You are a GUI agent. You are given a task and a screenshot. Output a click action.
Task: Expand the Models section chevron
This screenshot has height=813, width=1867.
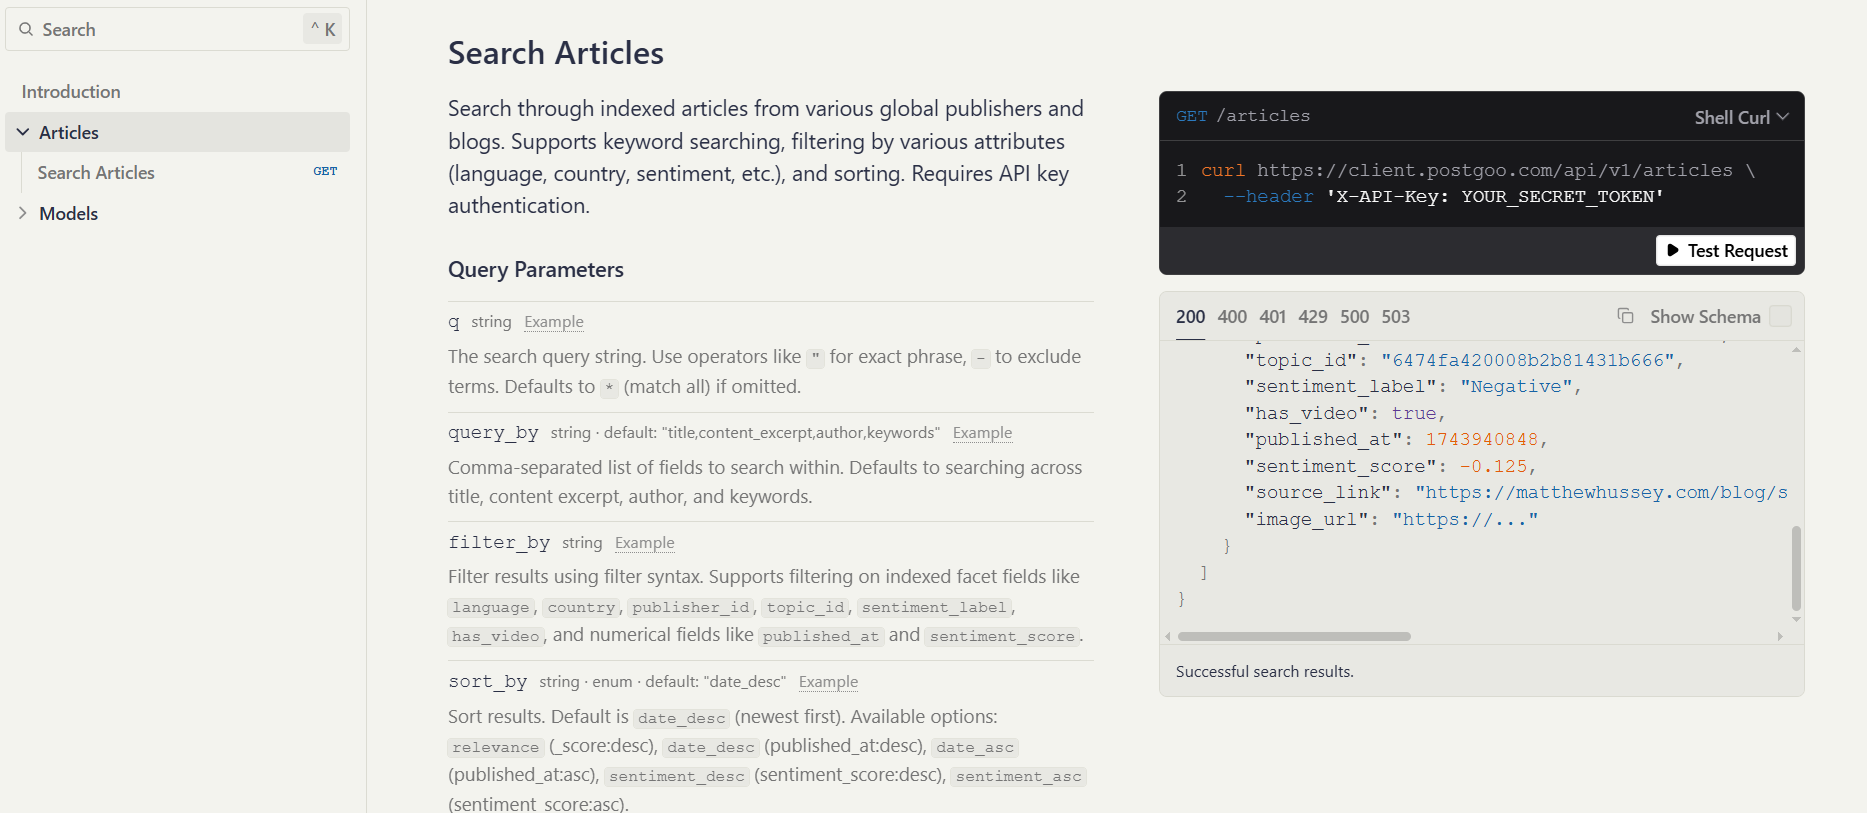pos(23,213)
